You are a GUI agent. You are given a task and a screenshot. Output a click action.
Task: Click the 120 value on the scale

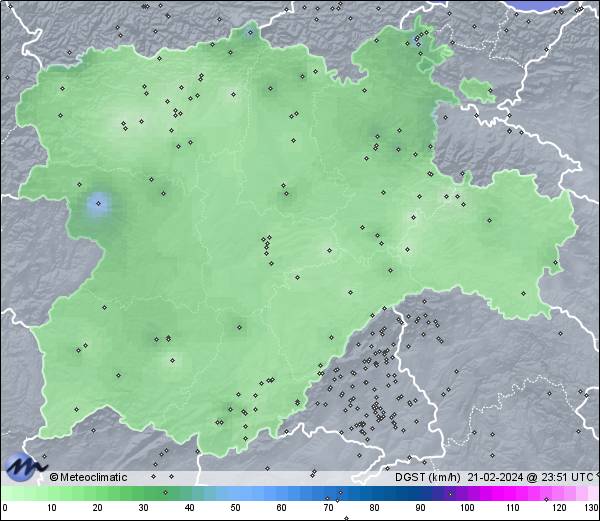point(559,508)
